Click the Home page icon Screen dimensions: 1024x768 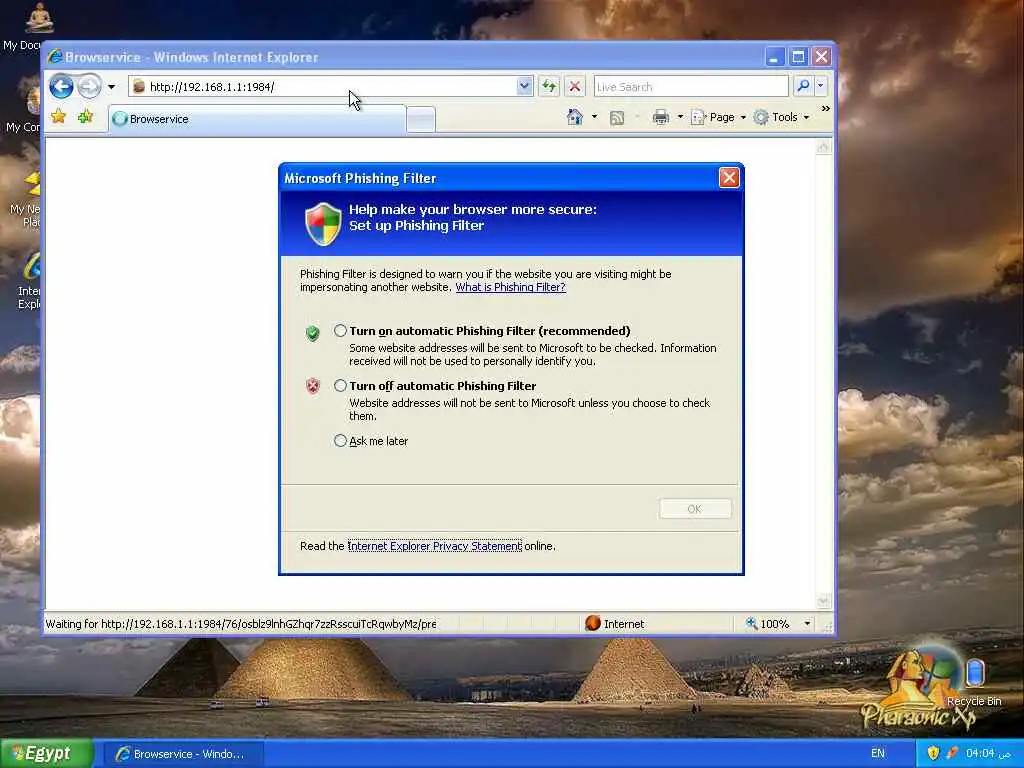[x=575, y=117]
